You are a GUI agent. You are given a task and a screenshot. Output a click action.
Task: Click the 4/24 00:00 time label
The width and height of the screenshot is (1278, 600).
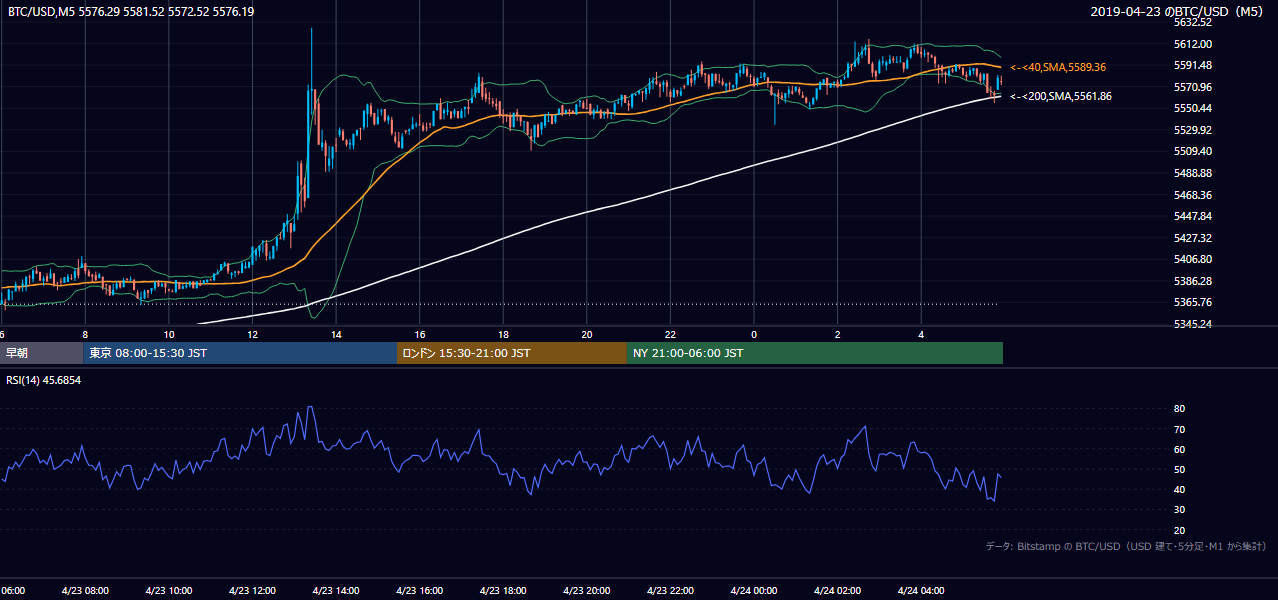tap(753, 590)
